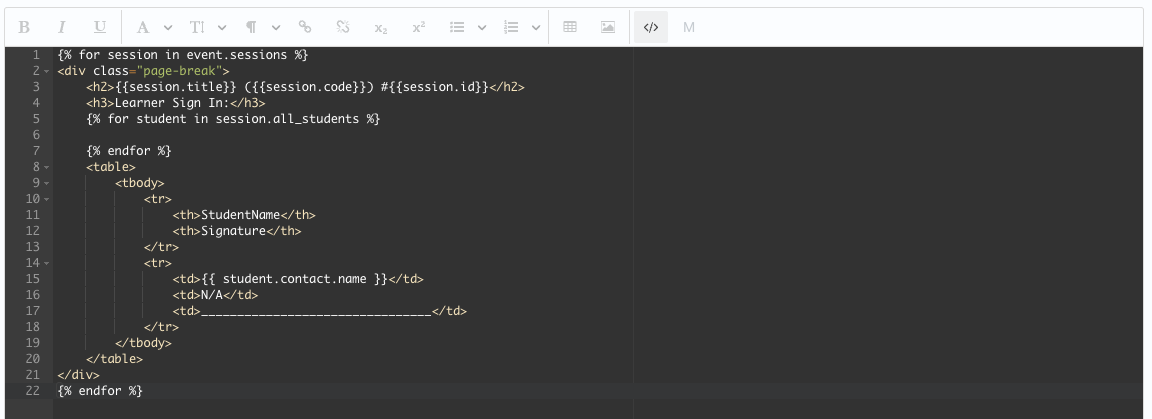Screen dimensions: 1152x419
Task: Click the opening <table> tag on line 8
Action: [x=111, y=167]
